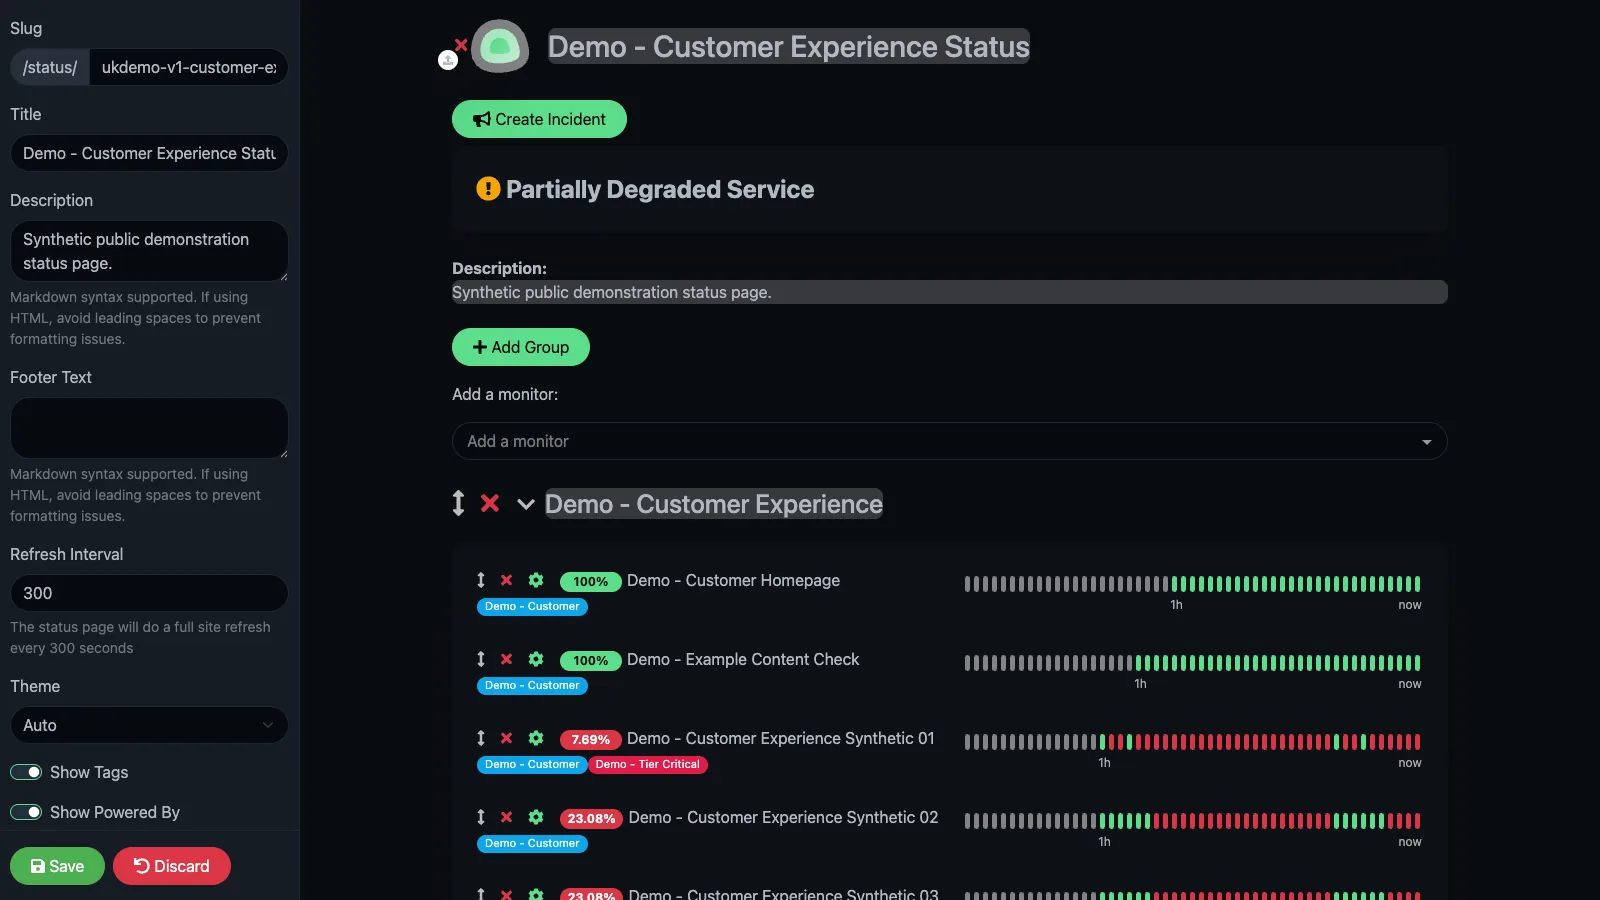This screenshot has width=1600, height=900.
Task: Click the 7.69% uptime badge
Action: pyautogui.click(x=590, y=739)
